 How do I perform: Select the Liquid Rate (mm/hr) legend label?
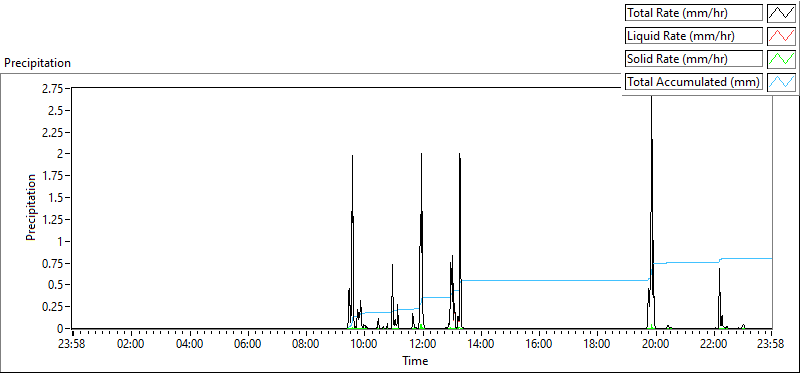point(694,36)
